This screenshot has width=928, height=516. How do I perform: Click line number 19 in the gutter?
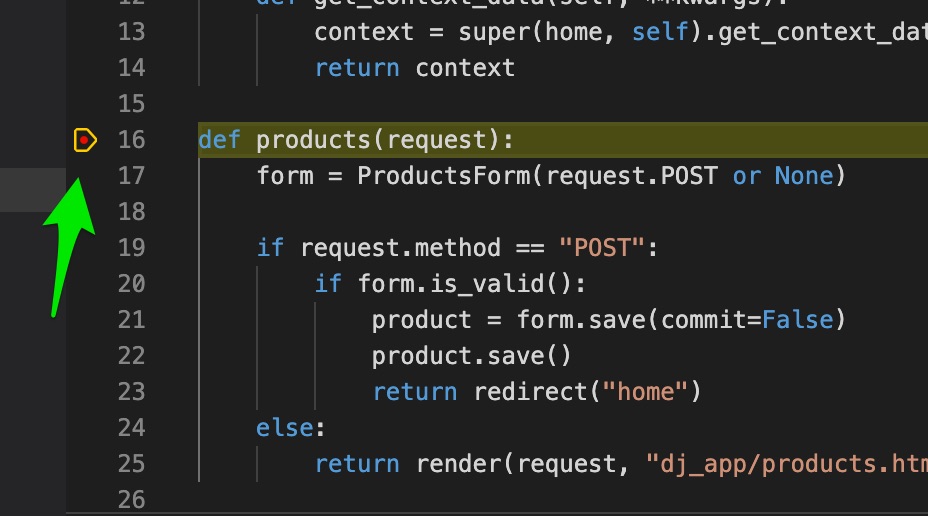131,248
